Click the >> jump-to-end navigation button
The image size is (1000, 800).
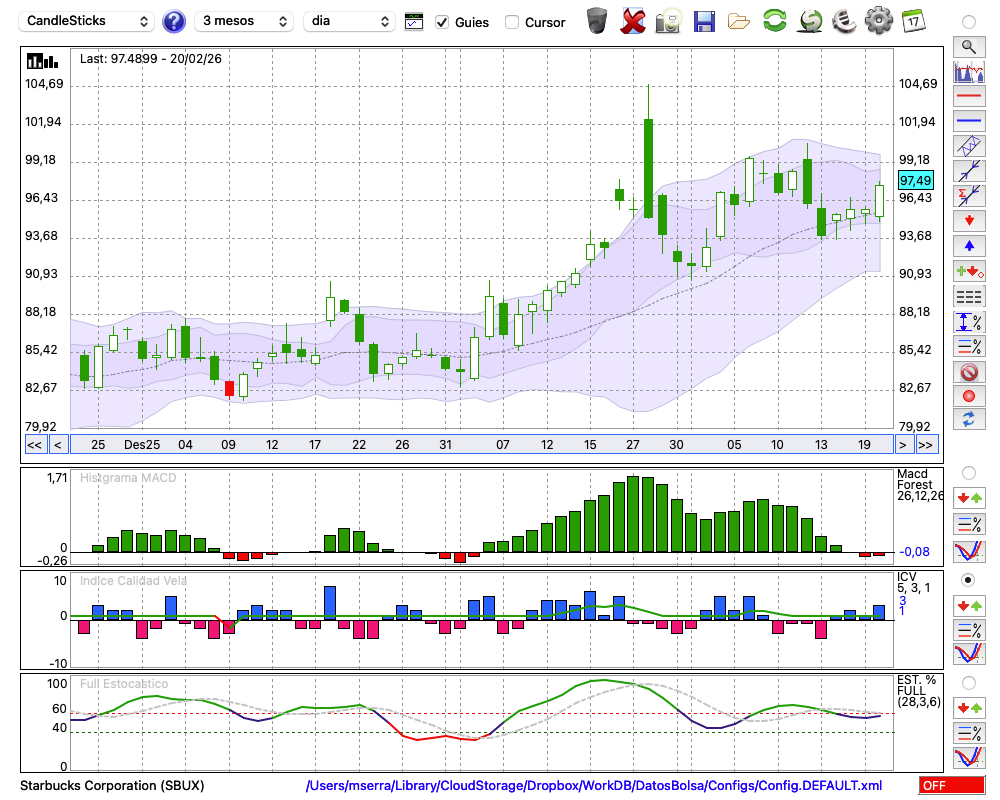[x=926, y=444]
